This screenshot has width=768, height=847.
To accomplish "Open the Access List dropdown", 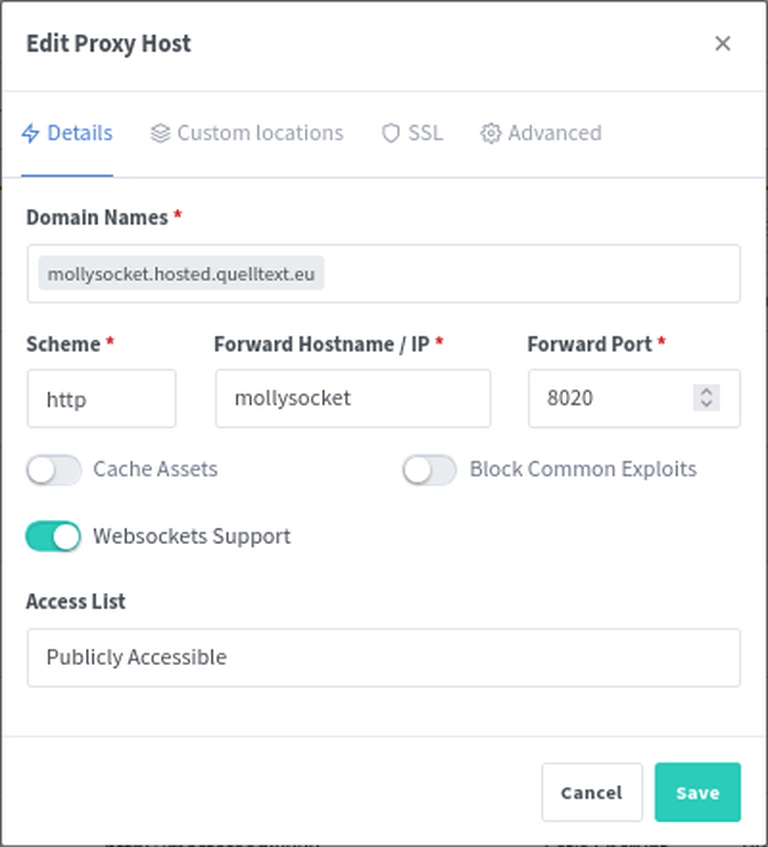I will [x=383, y=657].
